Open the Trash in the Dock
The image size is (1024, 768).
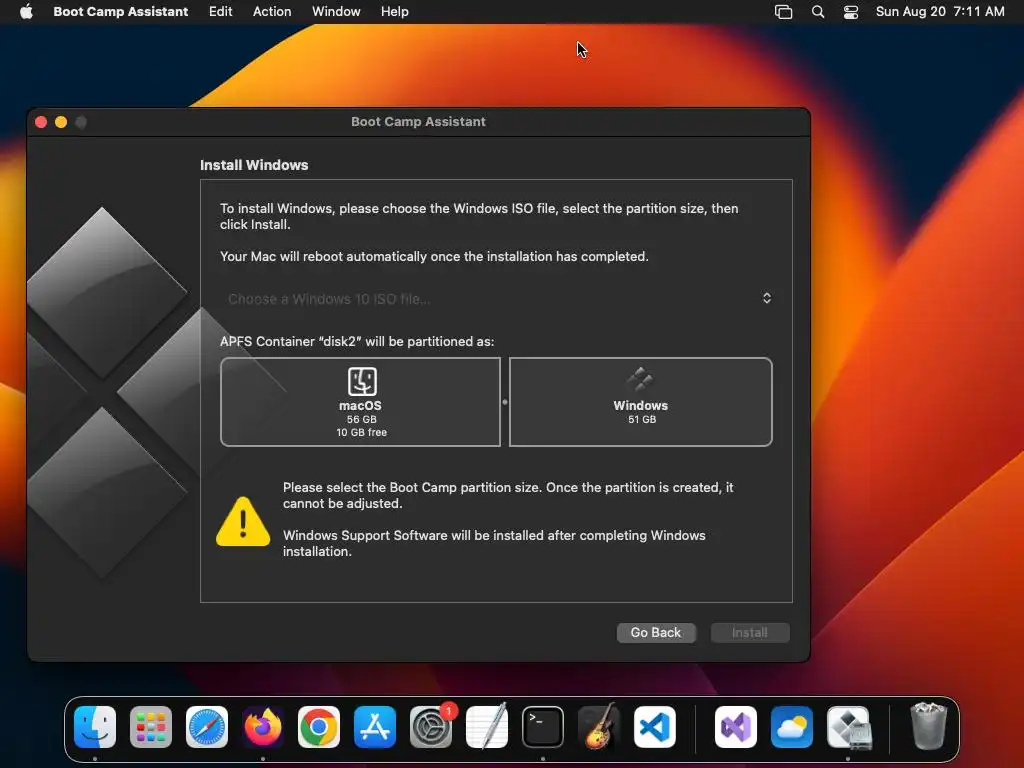click(928, 726)
